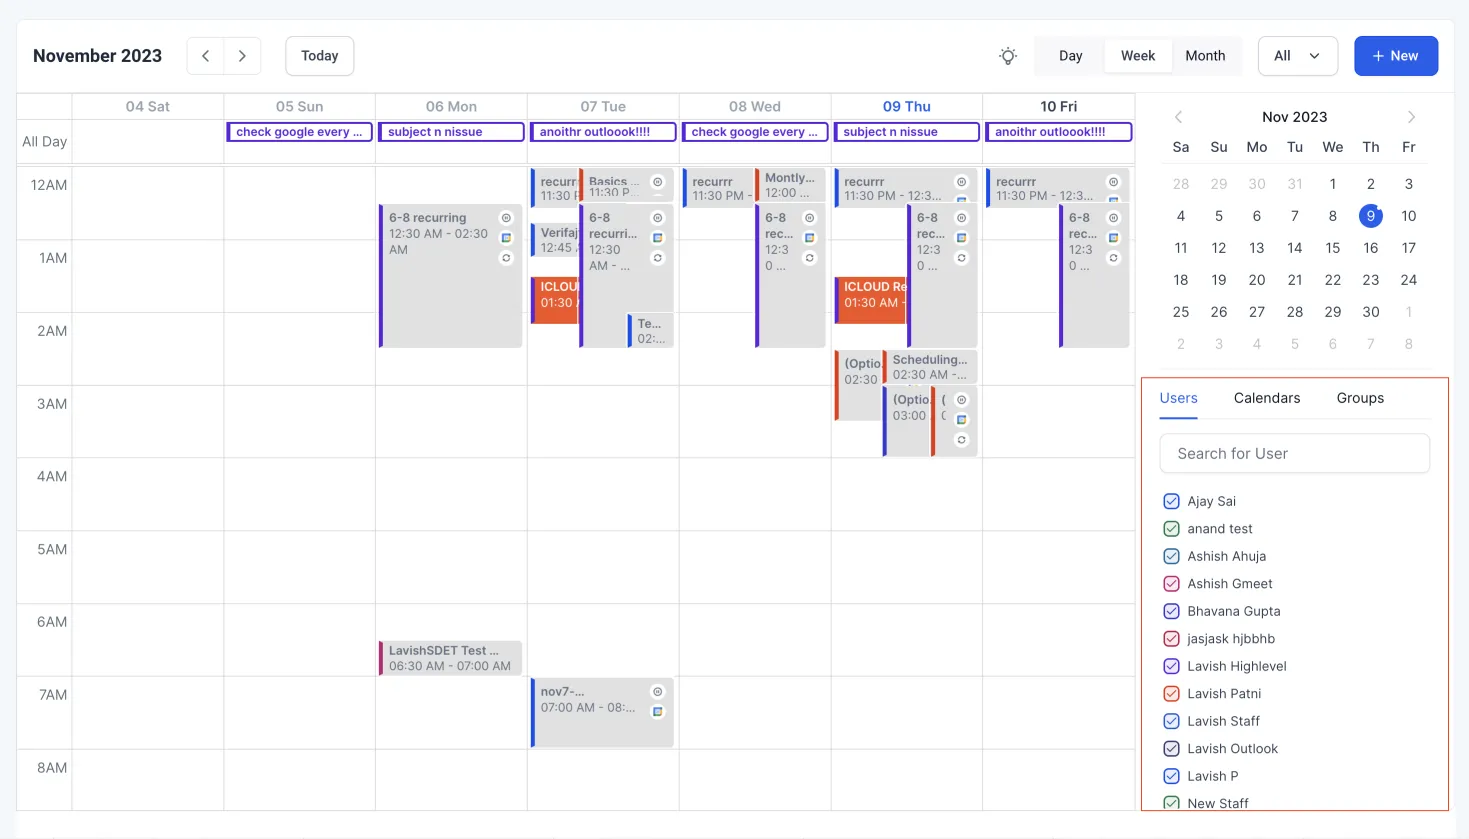Switch to Day view
This screenshot has width=1469, height=839.
click(x=1071, y=56)
